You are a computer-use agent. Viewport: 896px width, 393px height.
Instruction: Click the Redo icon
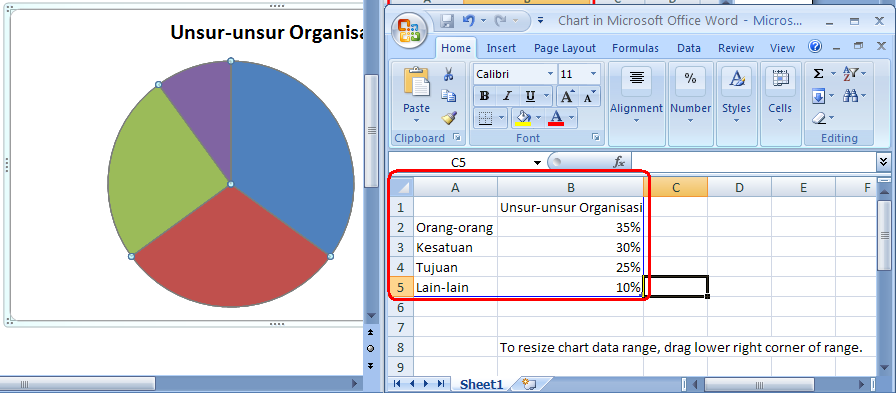500,21
